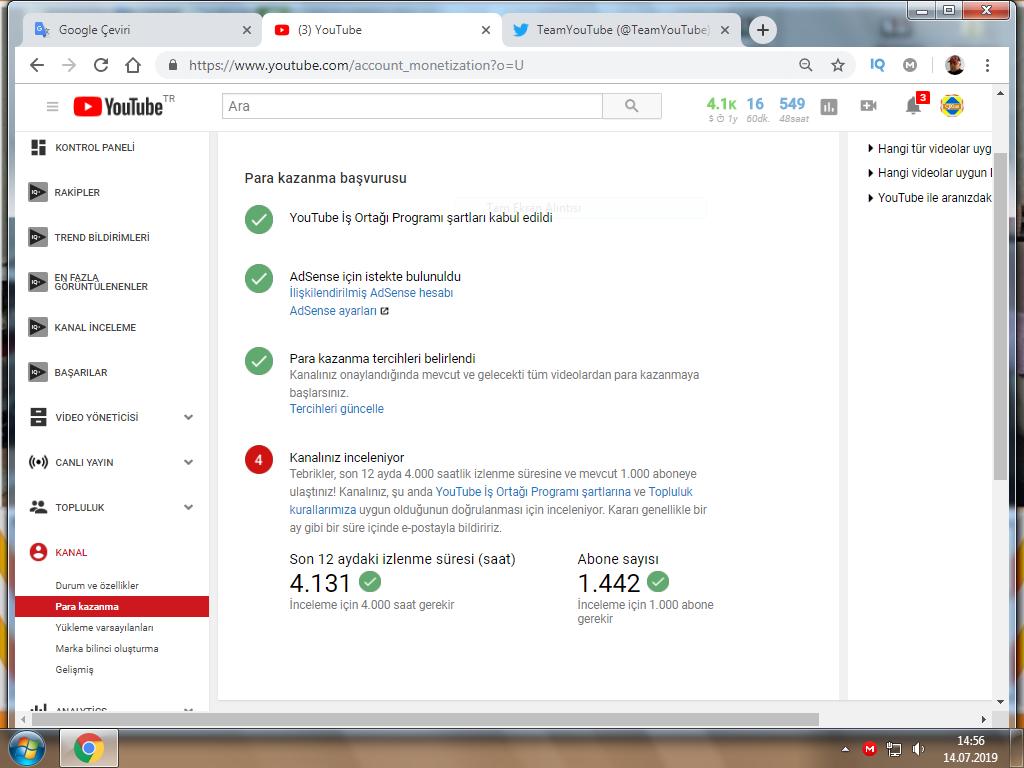Open the vidIQ extension icon

[x=877, y=65]
